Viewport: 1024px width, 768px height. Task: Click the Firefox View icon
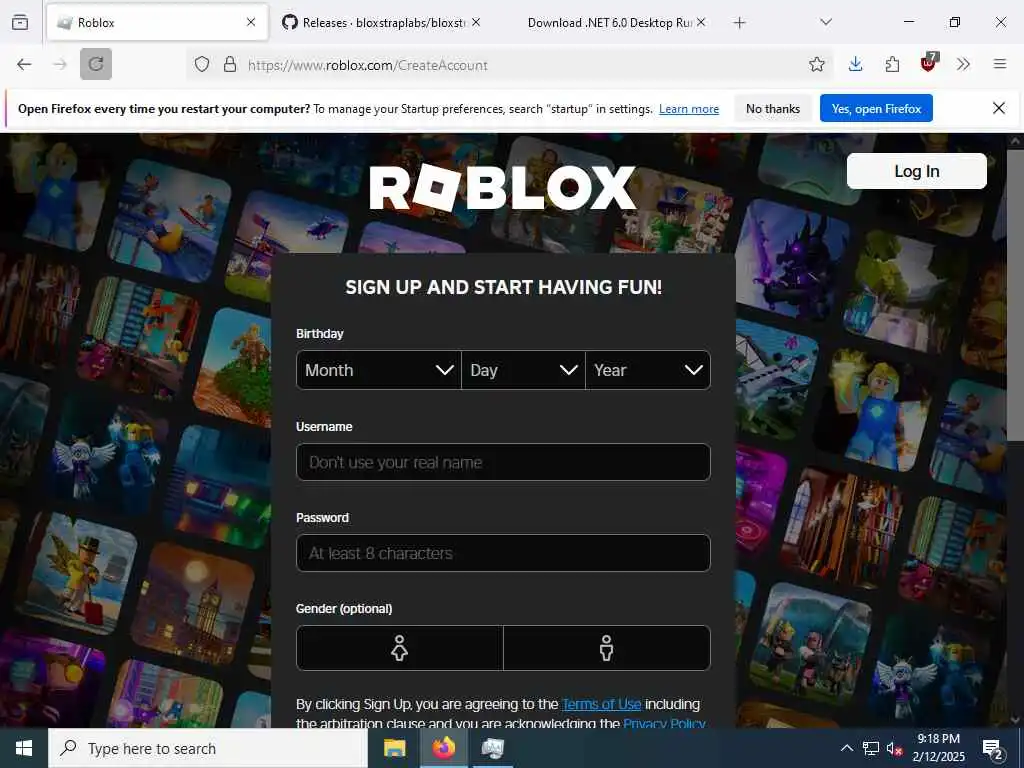20,22
